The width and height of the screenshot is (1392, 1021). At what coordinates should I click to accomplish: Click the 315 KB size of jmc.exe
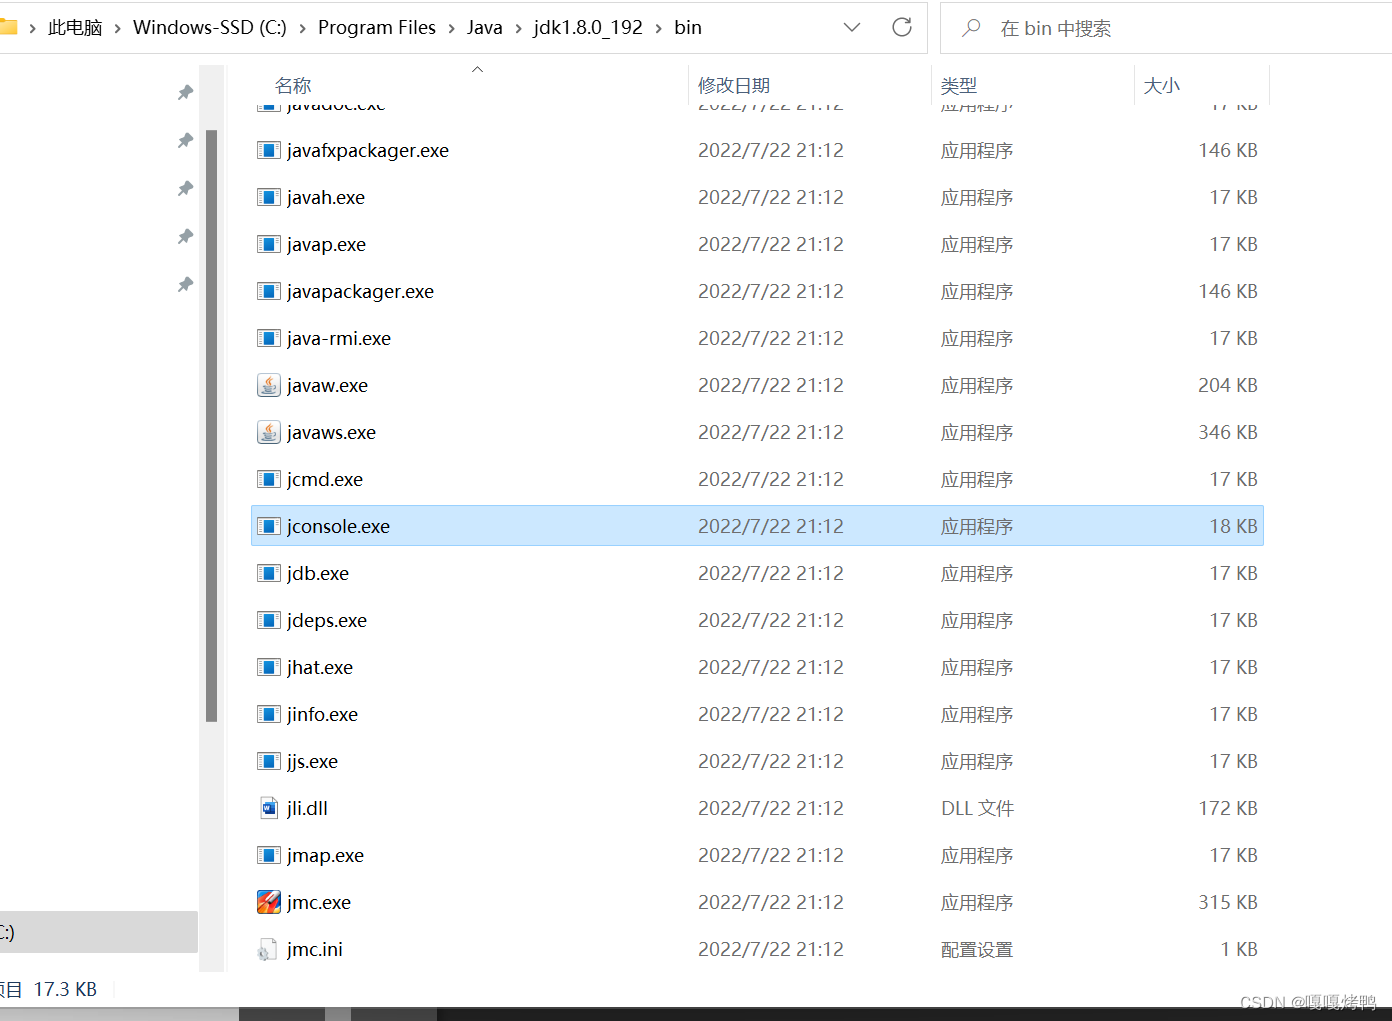(x=1228, y=902)
